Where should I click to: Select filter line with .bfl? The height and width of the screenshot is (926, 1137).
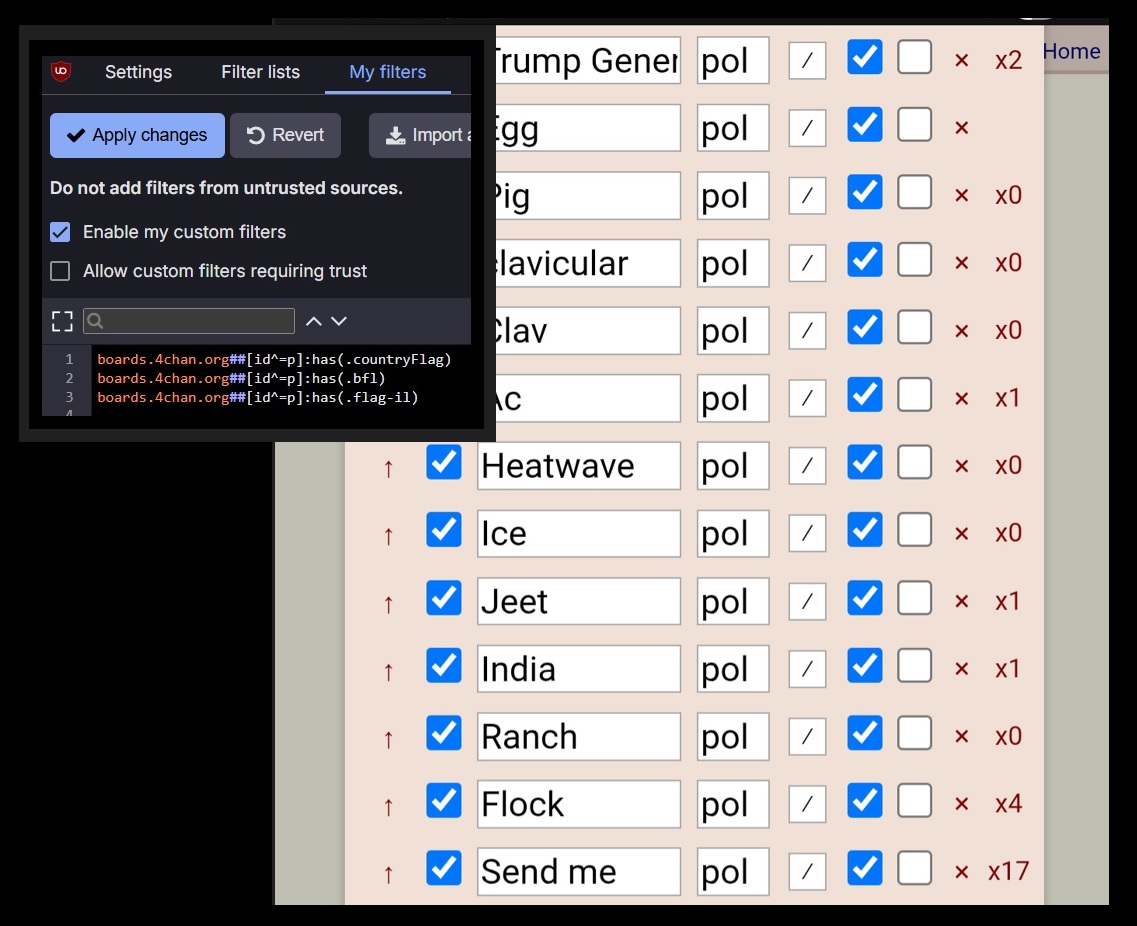pos(241,378)
